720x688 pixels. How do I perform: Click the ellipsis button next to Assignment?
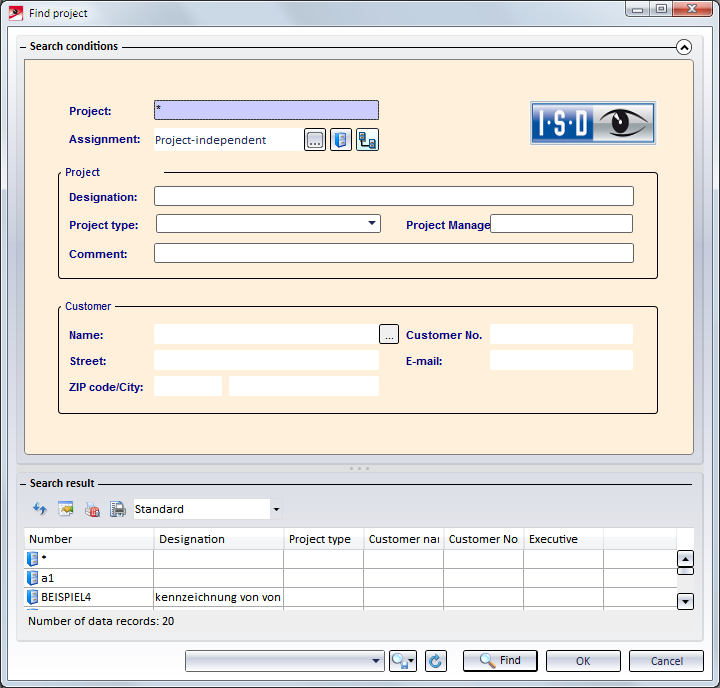[x=315, y=141]
